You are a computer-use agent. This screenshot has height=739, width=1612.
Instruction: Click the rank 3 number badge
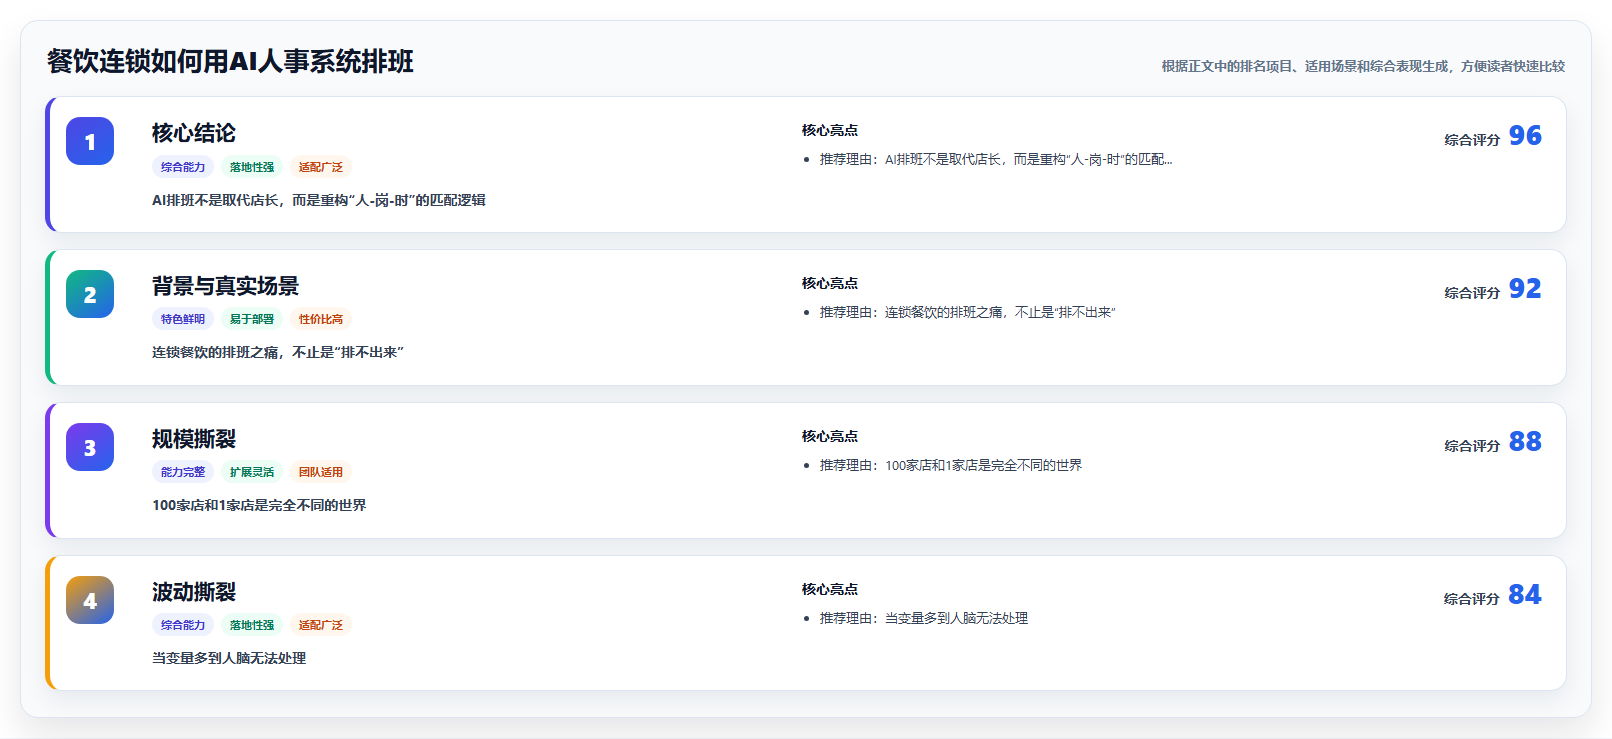coord(90,447)
